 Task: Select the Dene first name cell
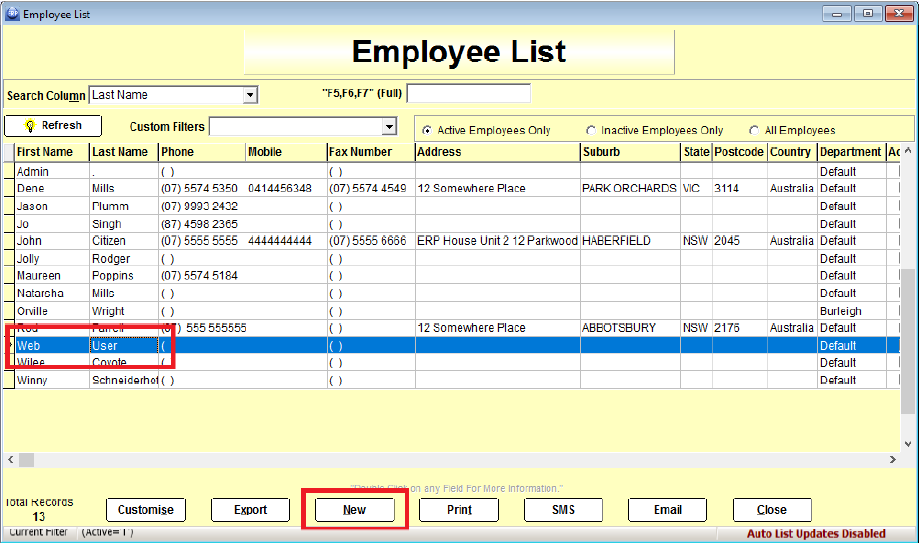tap(52, 188)
